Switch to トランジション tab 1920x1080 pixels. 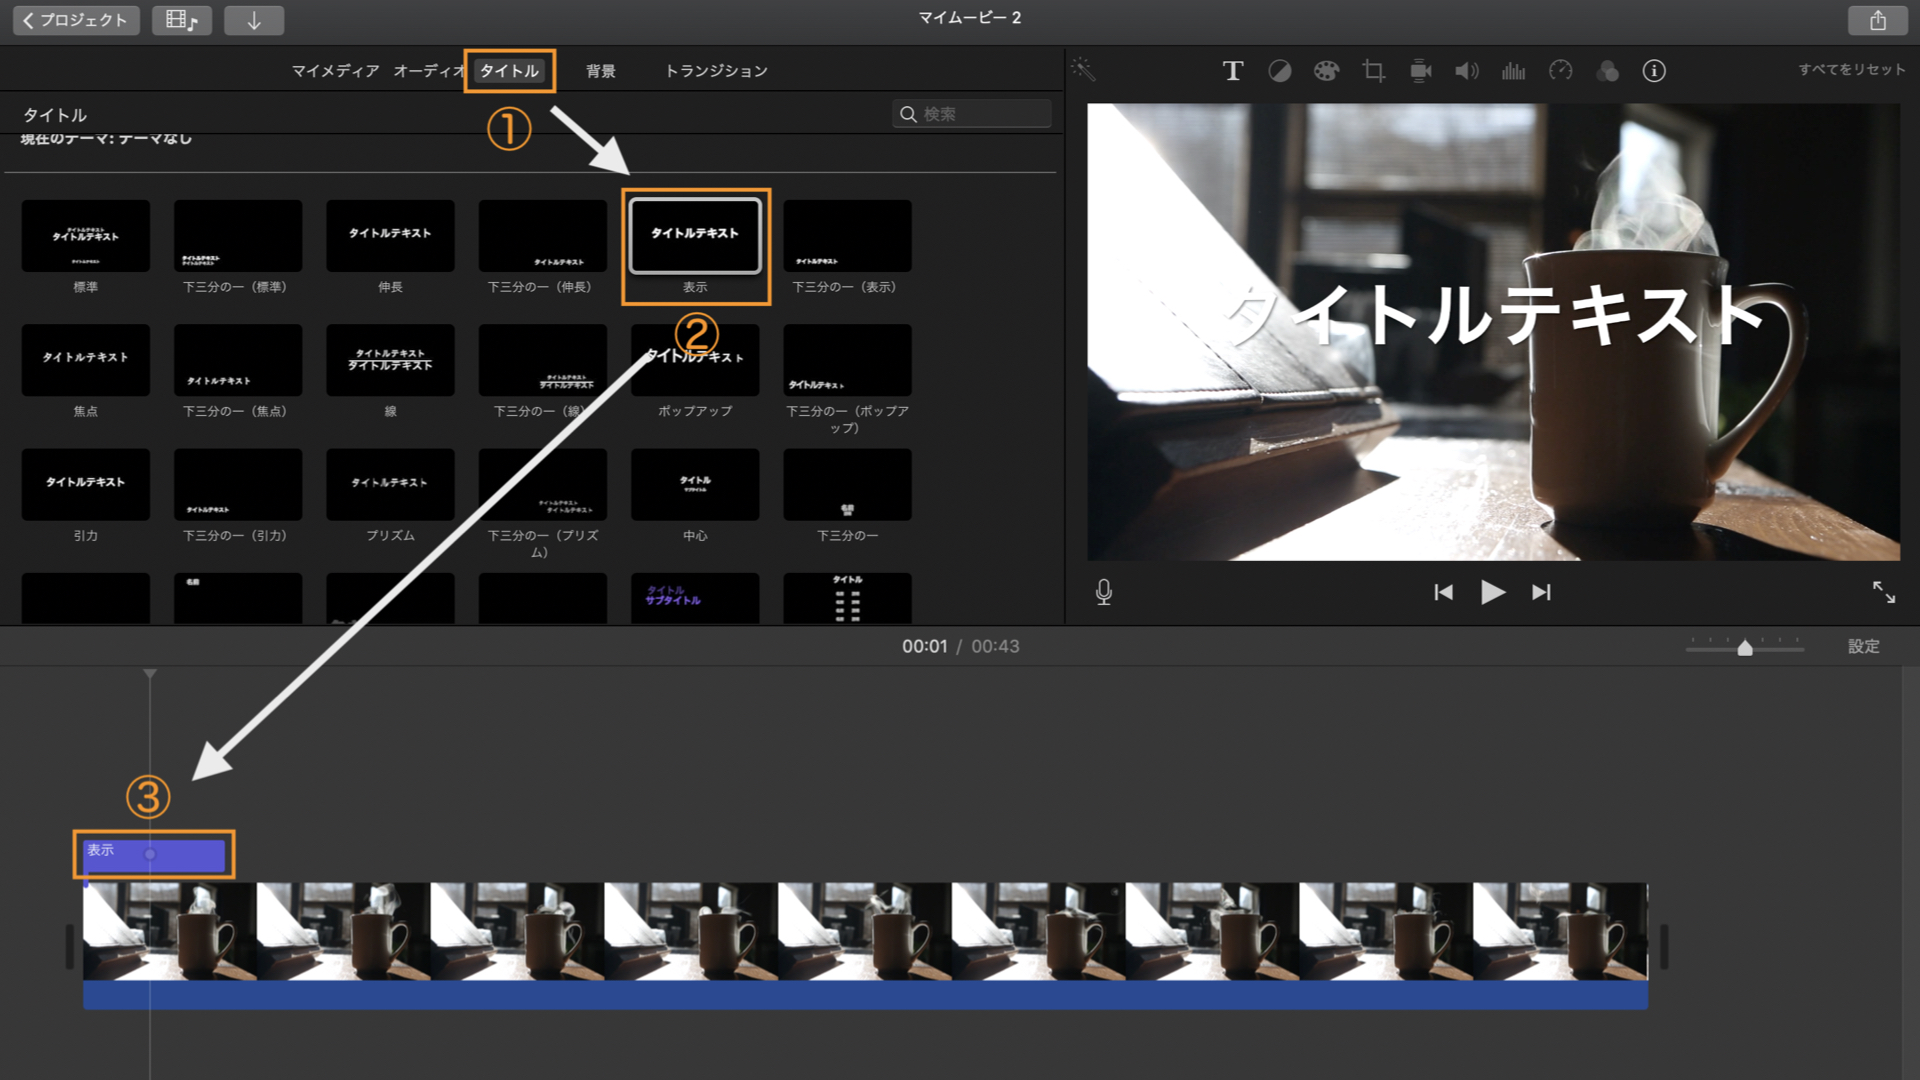[716, 71]
